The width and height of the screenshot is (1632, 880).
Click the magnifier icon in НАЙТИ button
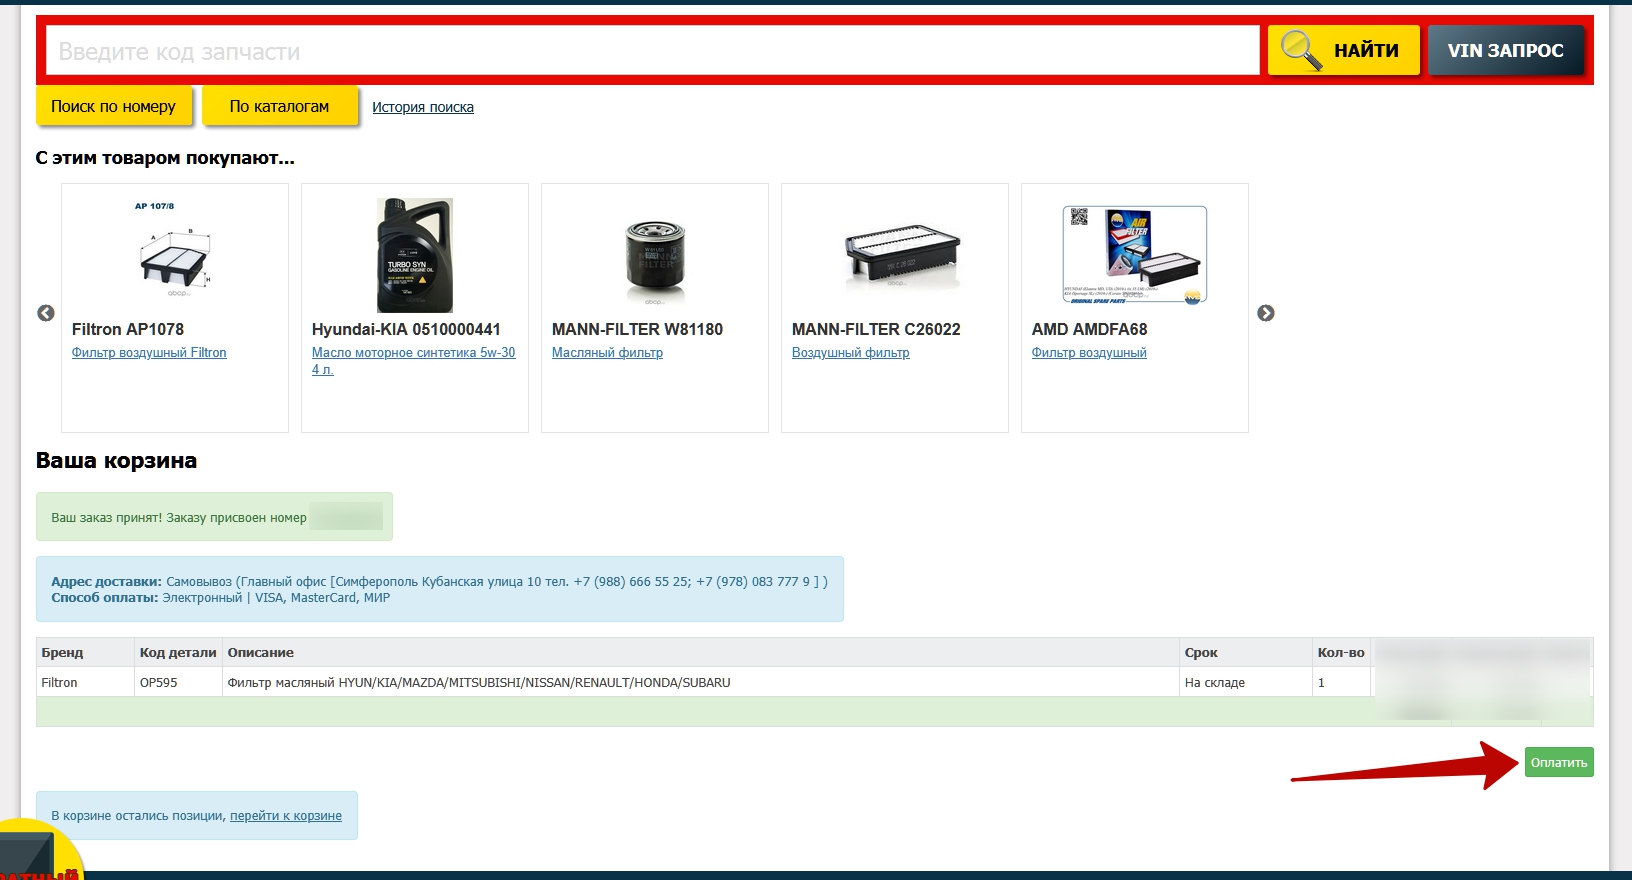(x=1301, y=50)
